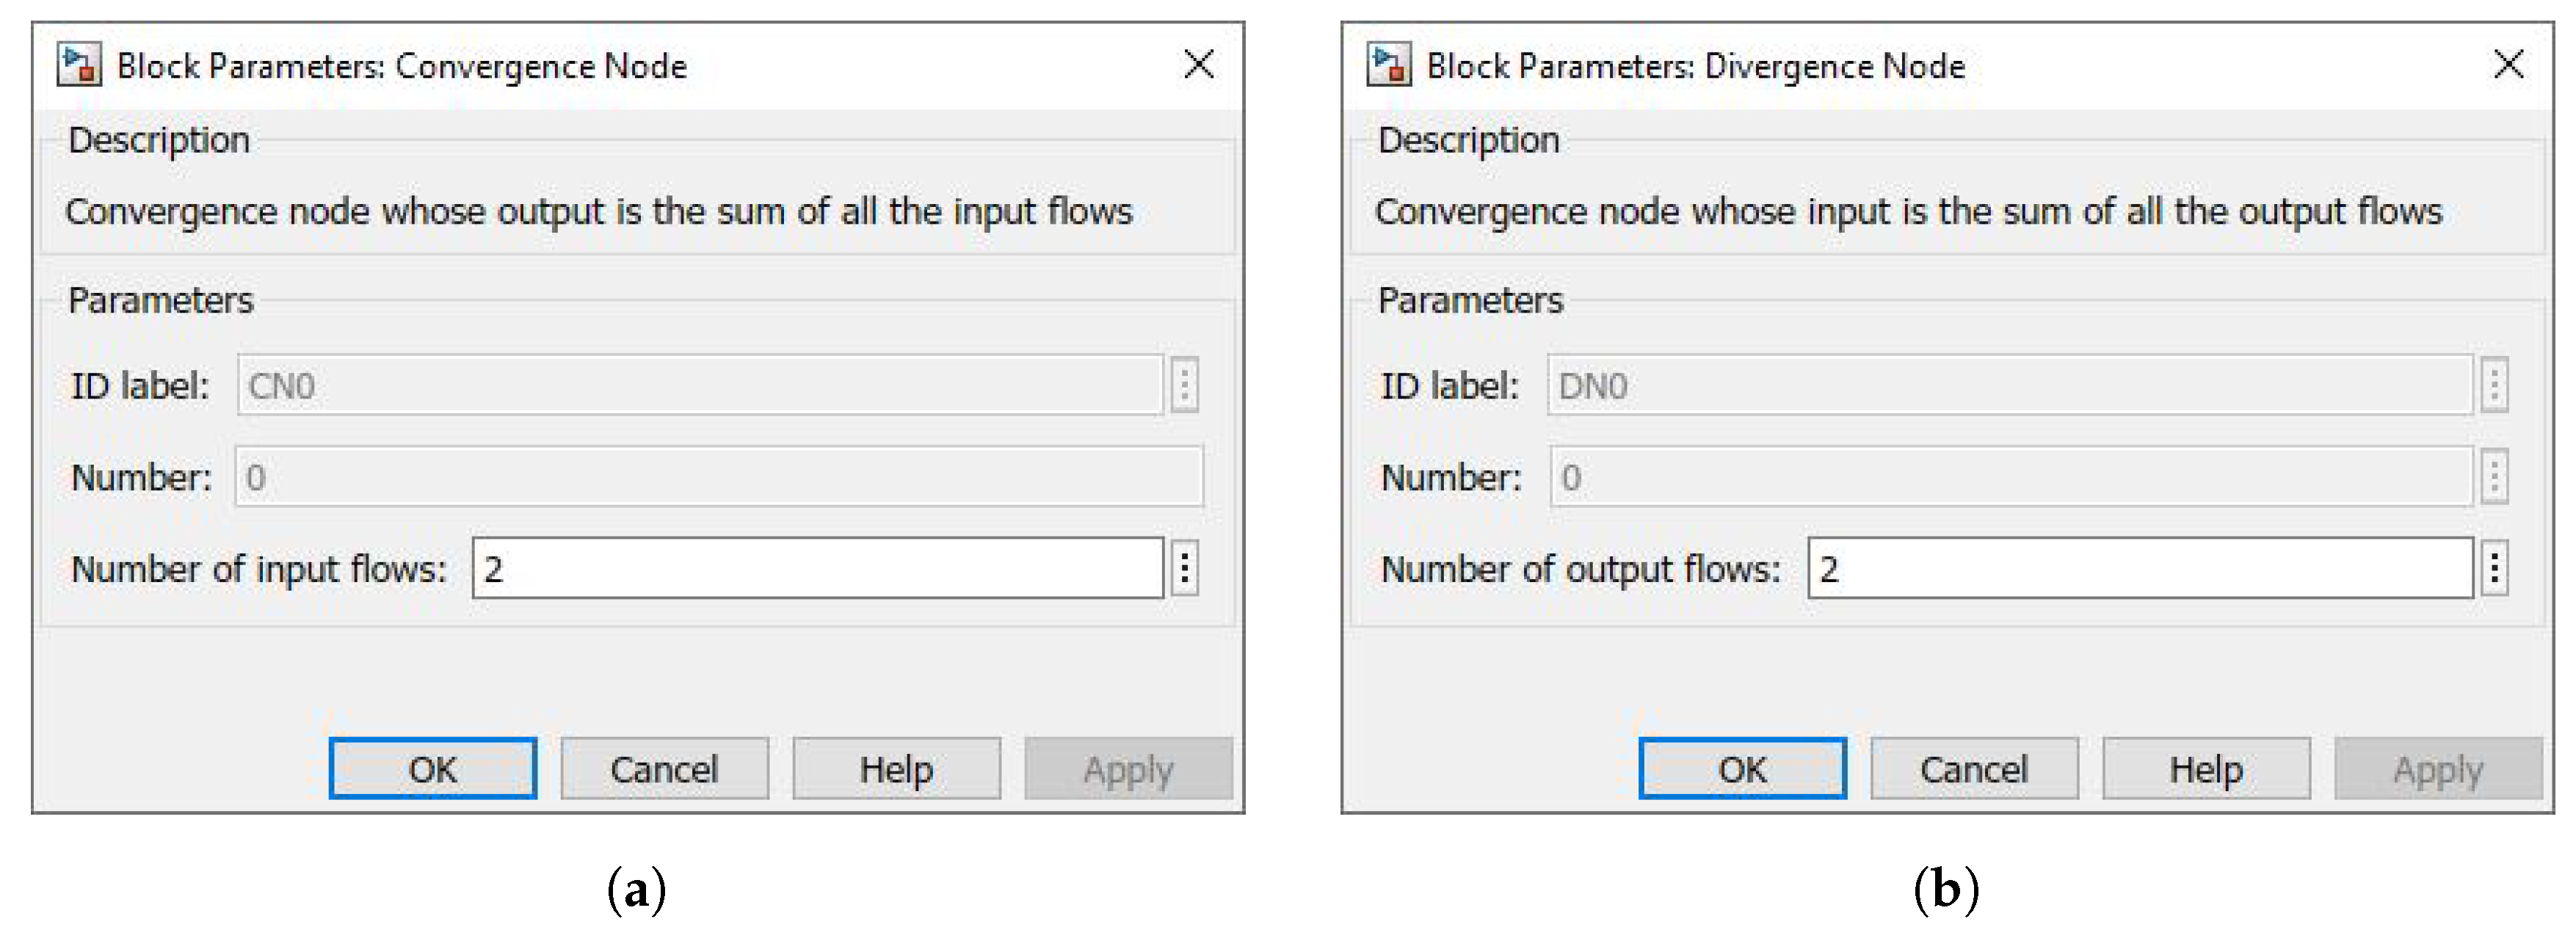Viewport: 2576px width, 927px height.
Task: Close the Convergence Node dialog
Action: click(1199, 65)
